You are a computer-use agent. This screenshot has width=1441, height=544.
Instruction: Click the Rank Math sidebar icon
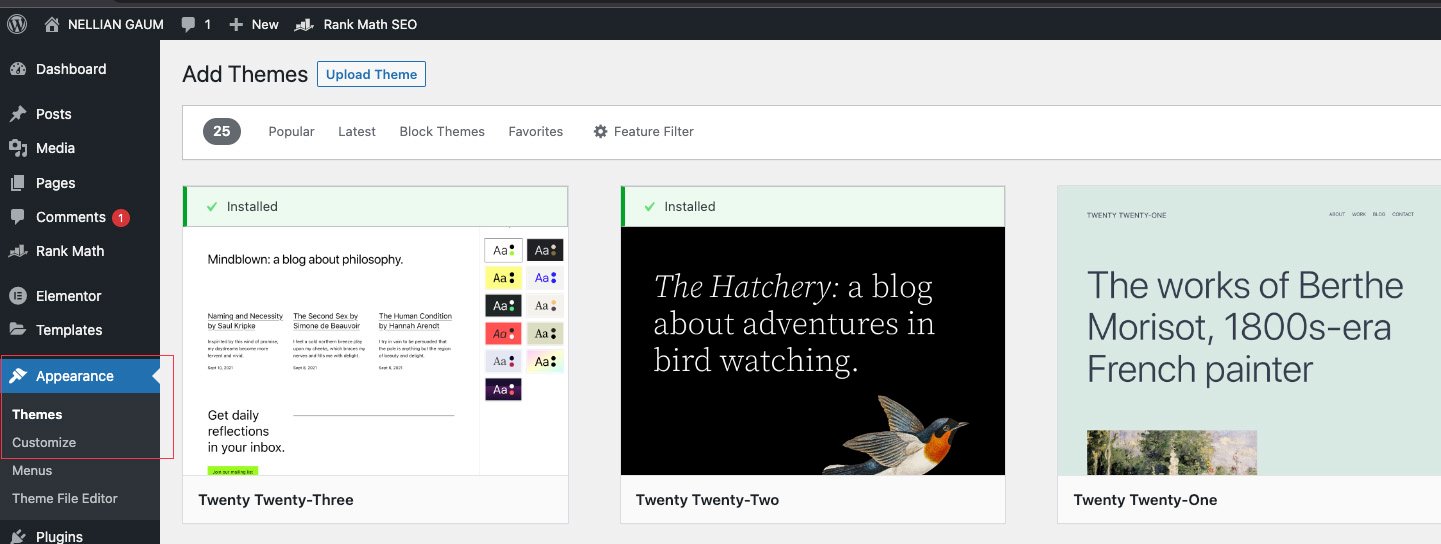18,251
